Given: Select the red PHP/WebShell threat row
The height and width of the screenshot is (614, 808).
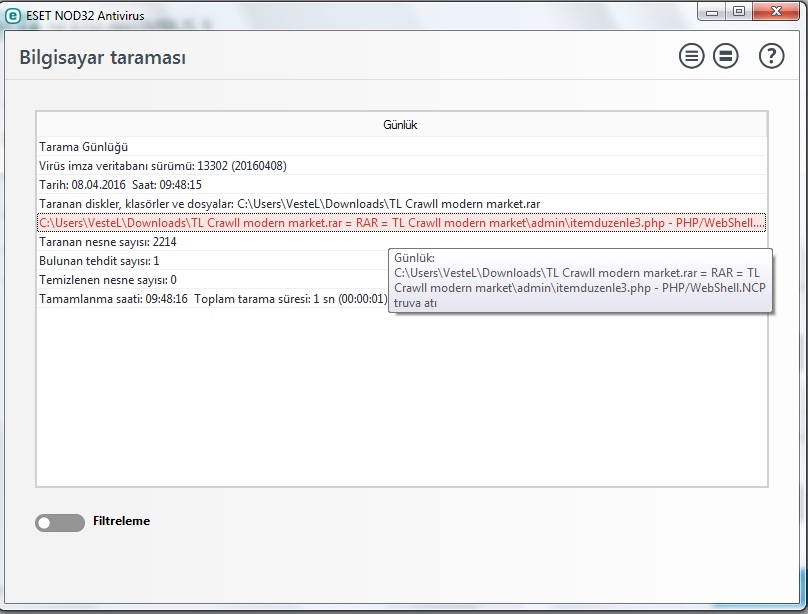Looking at the screenshot, I should [x=401, y=223].
